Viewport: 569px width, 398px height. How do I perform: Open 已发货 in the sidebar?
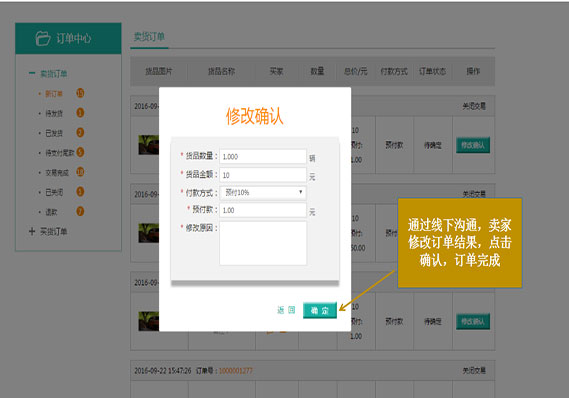[x=54, y=133]
